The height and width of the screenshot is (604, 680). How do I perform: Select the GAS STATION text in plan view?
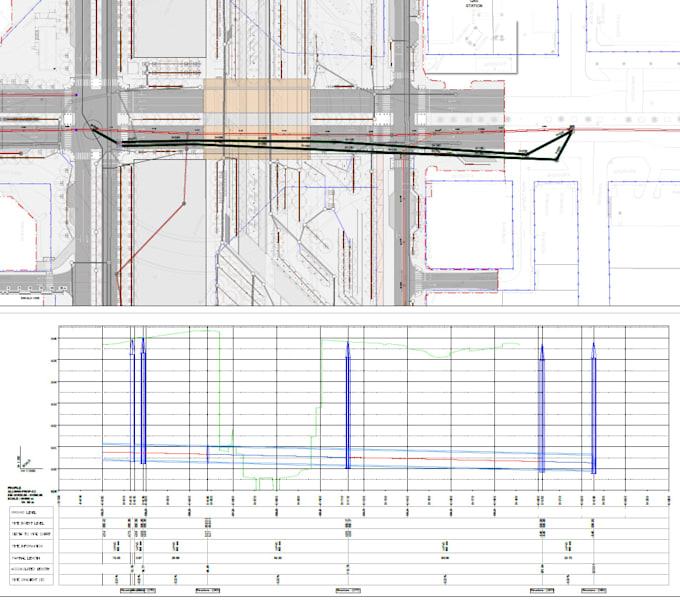click(474, 3)
